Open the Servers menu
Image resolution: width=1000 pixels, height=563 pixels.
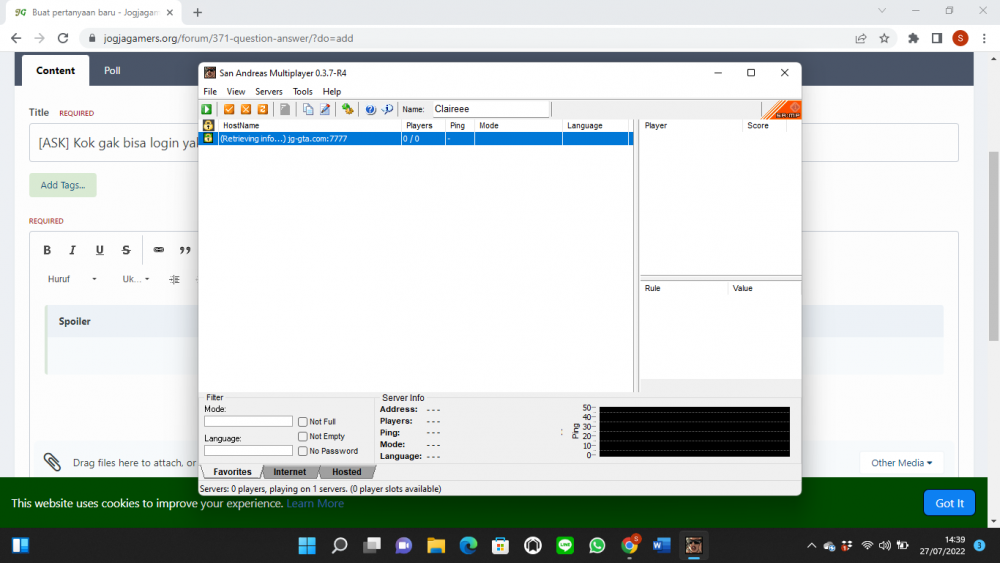click(x=268, y=91)
